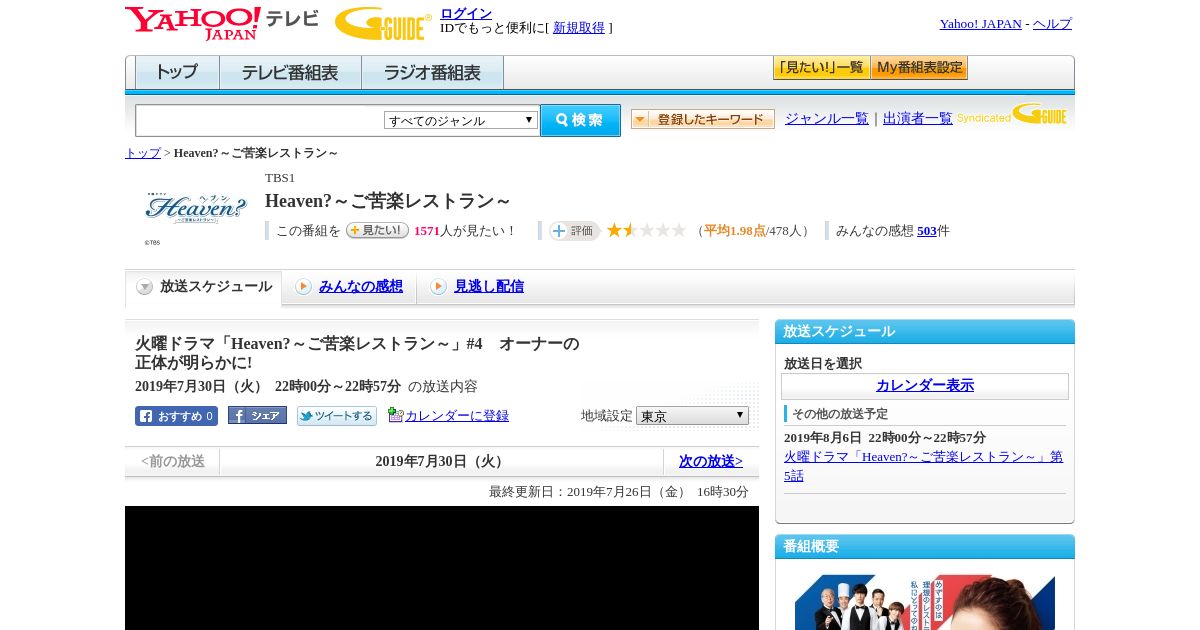Click the black video player area
1200x630 pixels.
(x=442, y=568)
